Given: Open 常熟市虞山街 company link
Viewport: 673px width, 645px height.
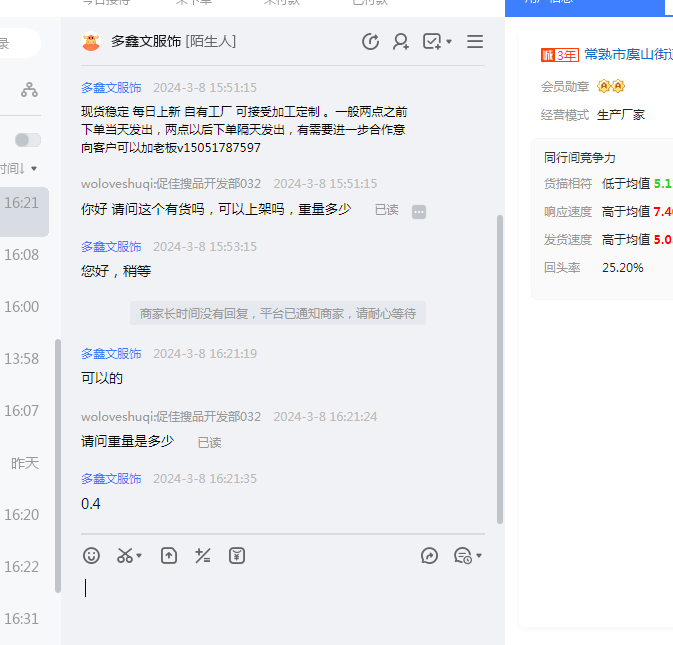Looking at the screenshot, I should (x=628, y=54).
